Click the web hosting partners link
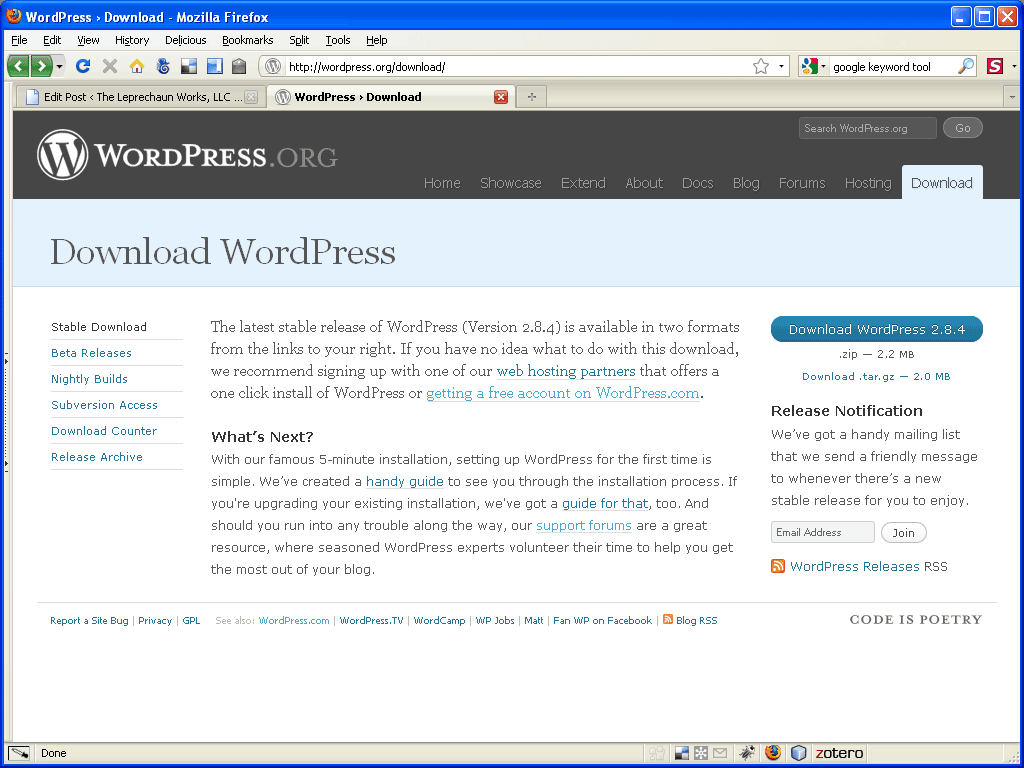The image size is (1024, 768). click(566, 371)
